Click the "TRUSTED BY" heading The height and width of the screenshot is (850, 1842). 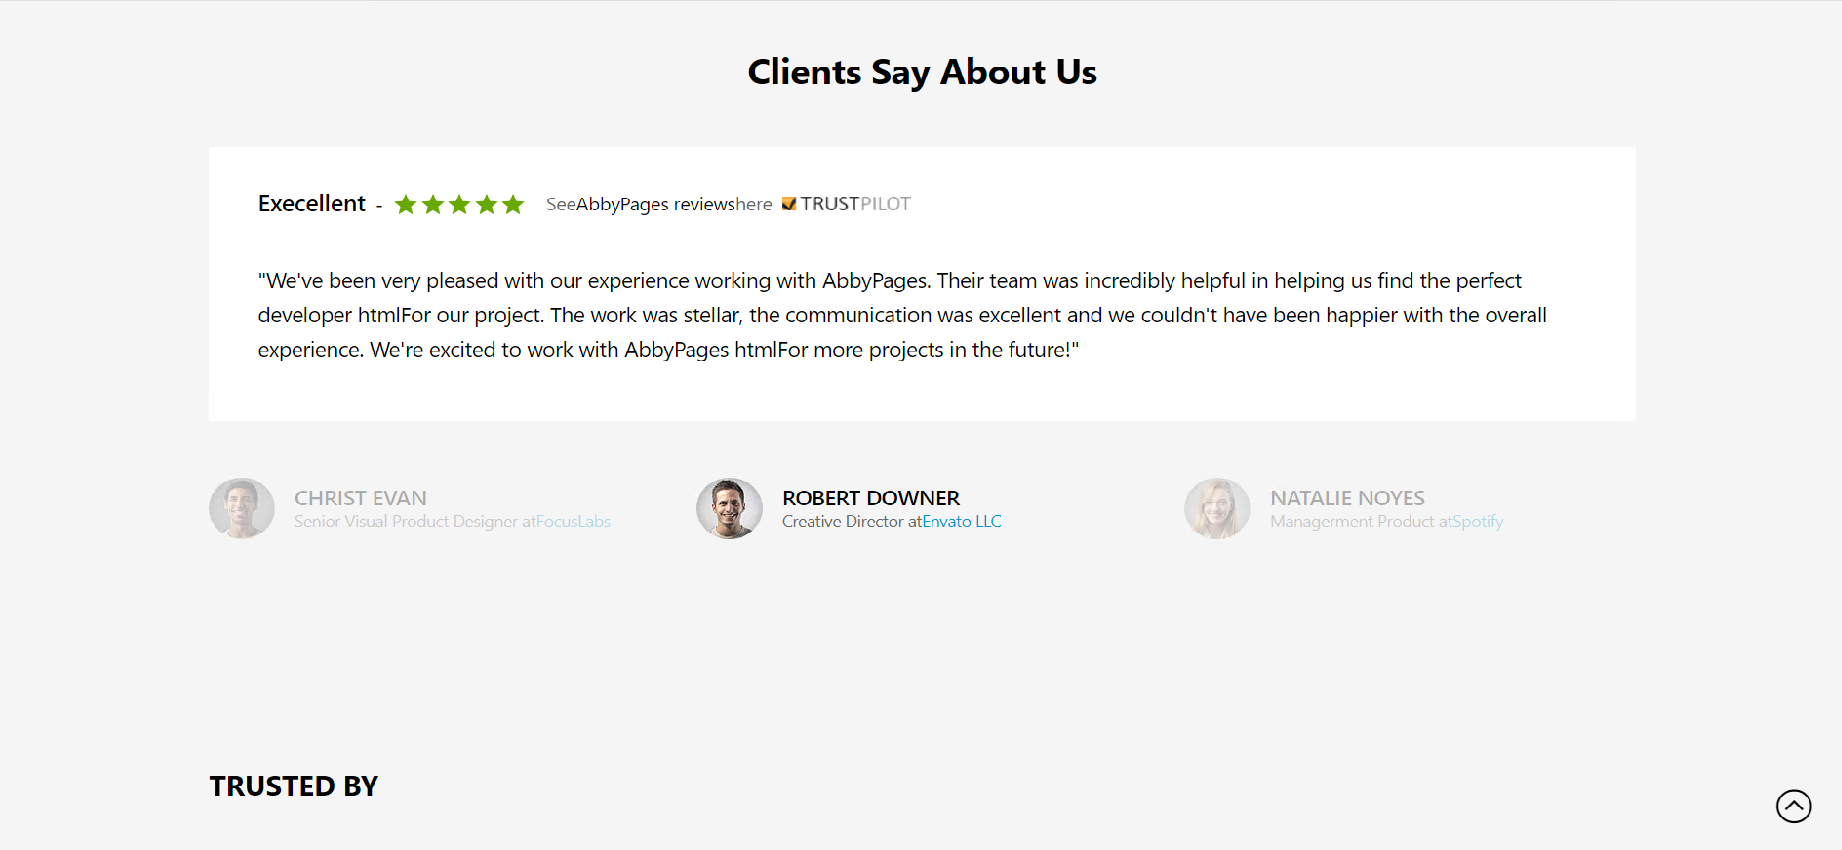pyautogui.click(x=294, y=786)
